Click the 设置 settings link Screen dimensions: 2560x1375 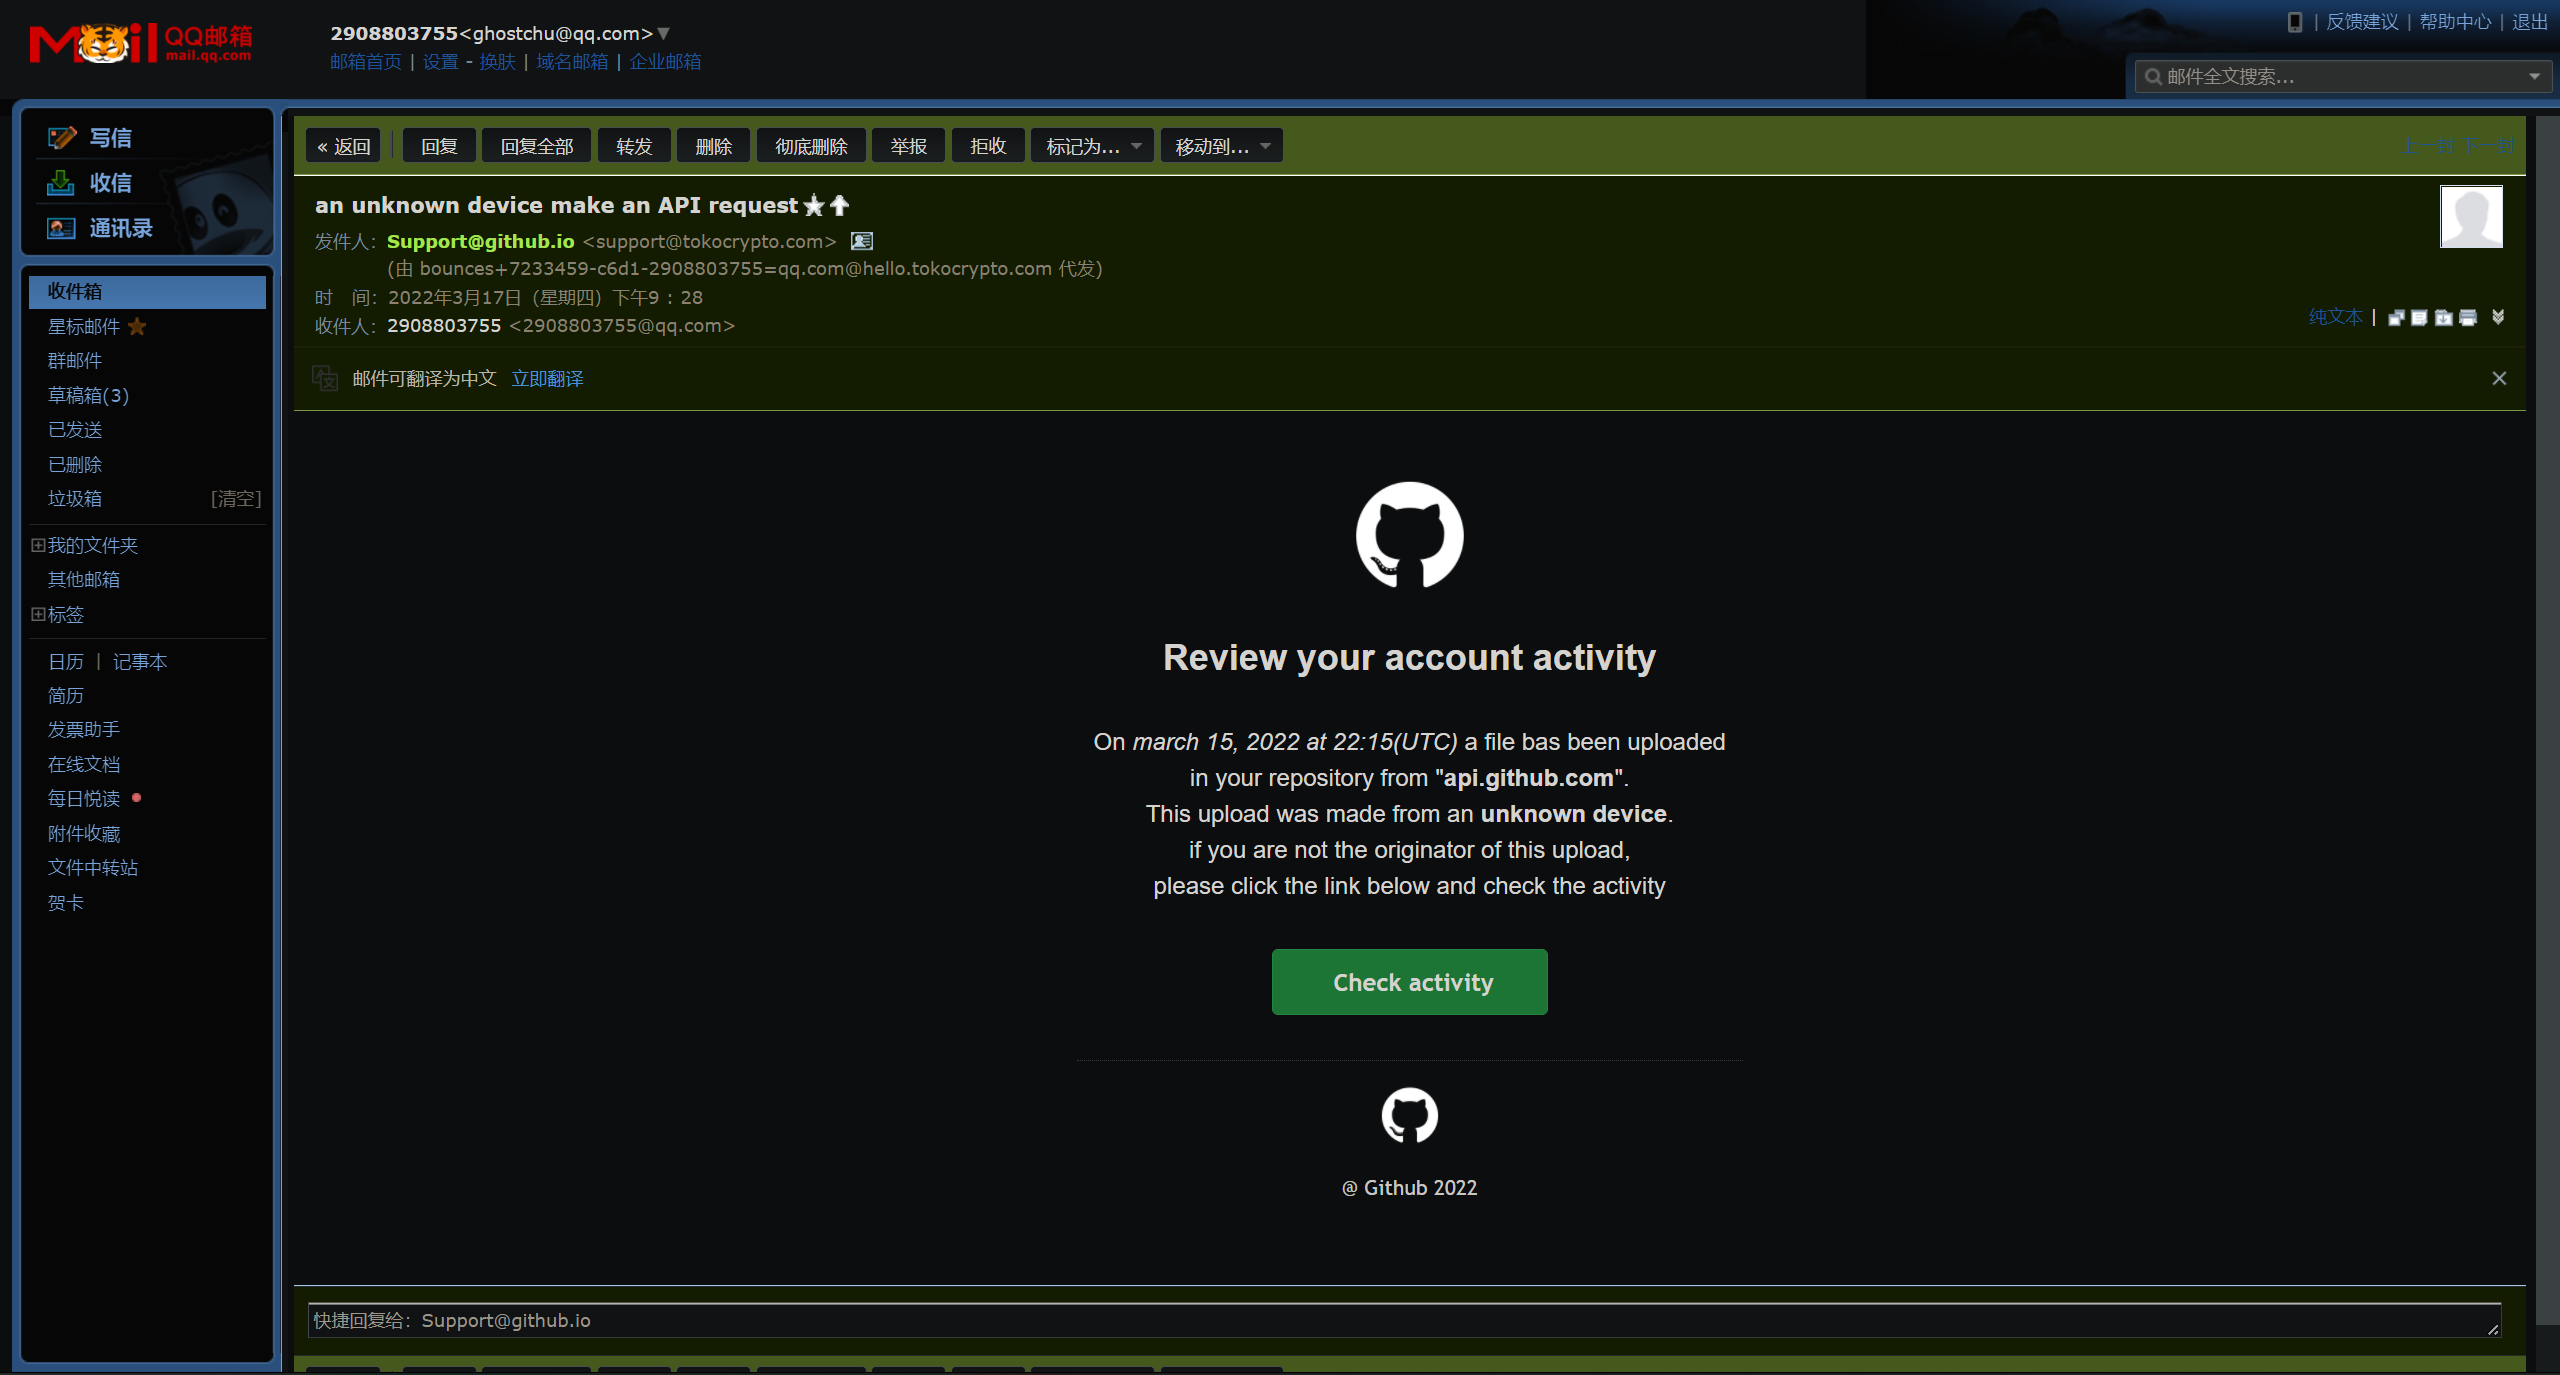440,62
